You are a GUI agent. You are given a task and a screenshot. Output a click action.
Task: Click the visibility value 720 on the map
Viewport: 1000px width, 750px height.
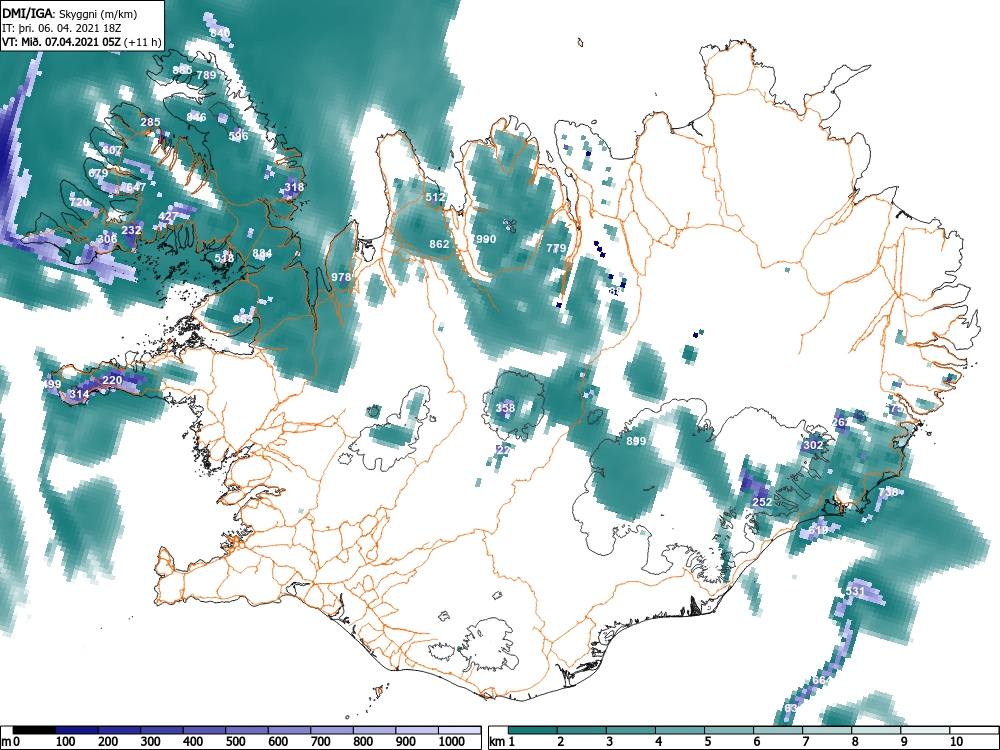[79, 202]
